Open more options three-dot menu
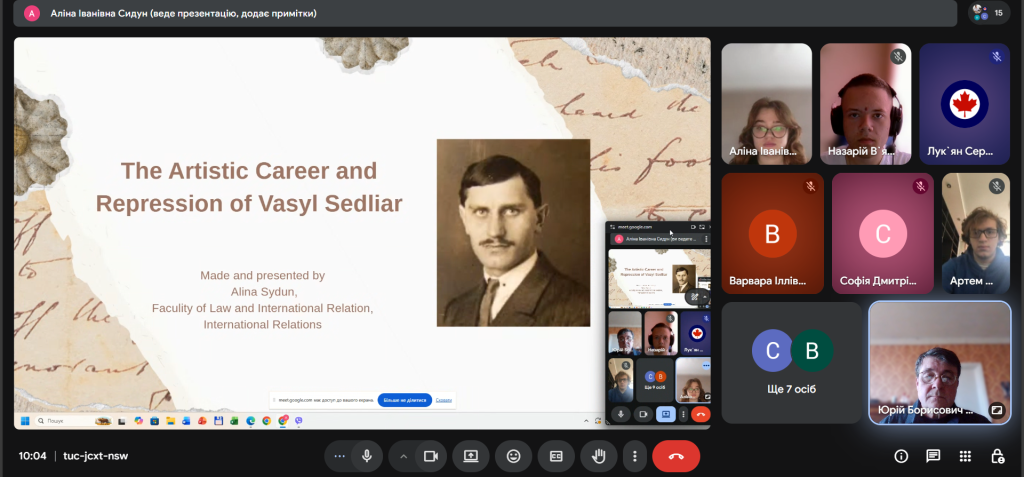Image resolution: width=1024 pixels, height=477 pixels. [x=634, y=456]
